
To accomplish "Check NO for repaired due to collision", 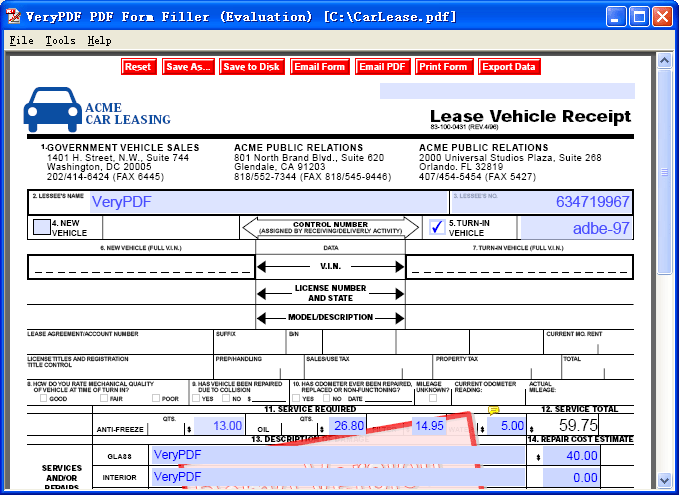I will (x=226, y=398).
